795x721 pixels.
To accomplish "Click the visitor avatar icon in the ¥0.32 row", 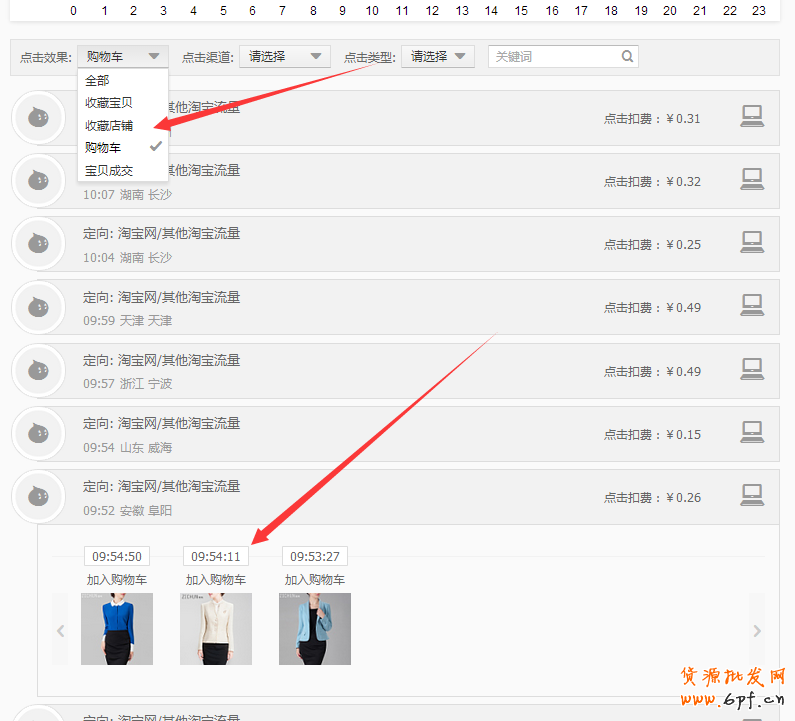I will 39,181.
